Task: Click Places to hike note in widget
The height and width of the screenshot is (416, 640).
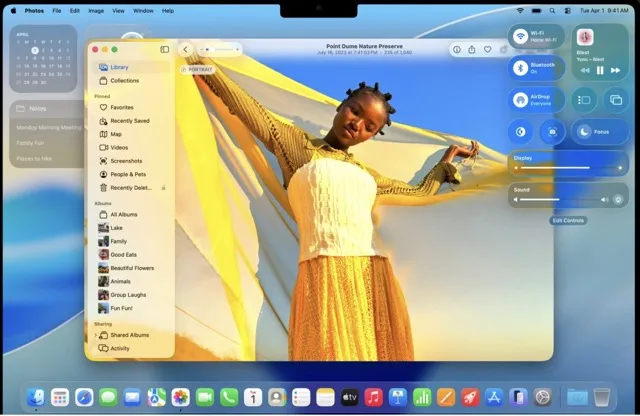Action: (34, 158)
